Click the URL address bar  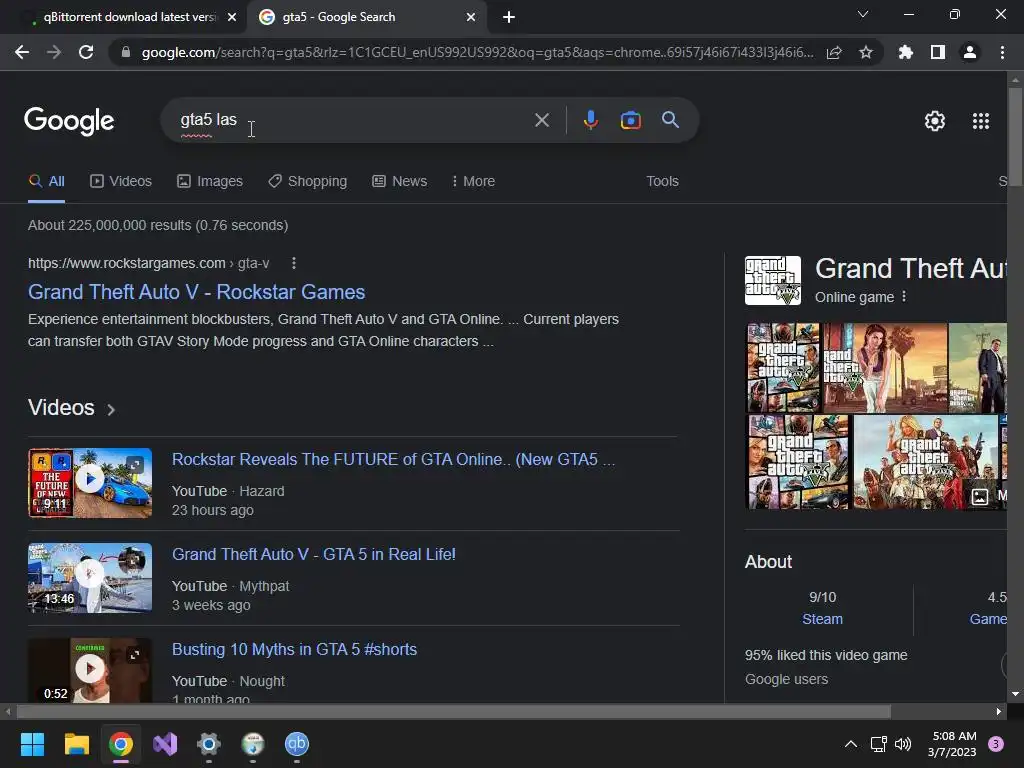[477, 52]
